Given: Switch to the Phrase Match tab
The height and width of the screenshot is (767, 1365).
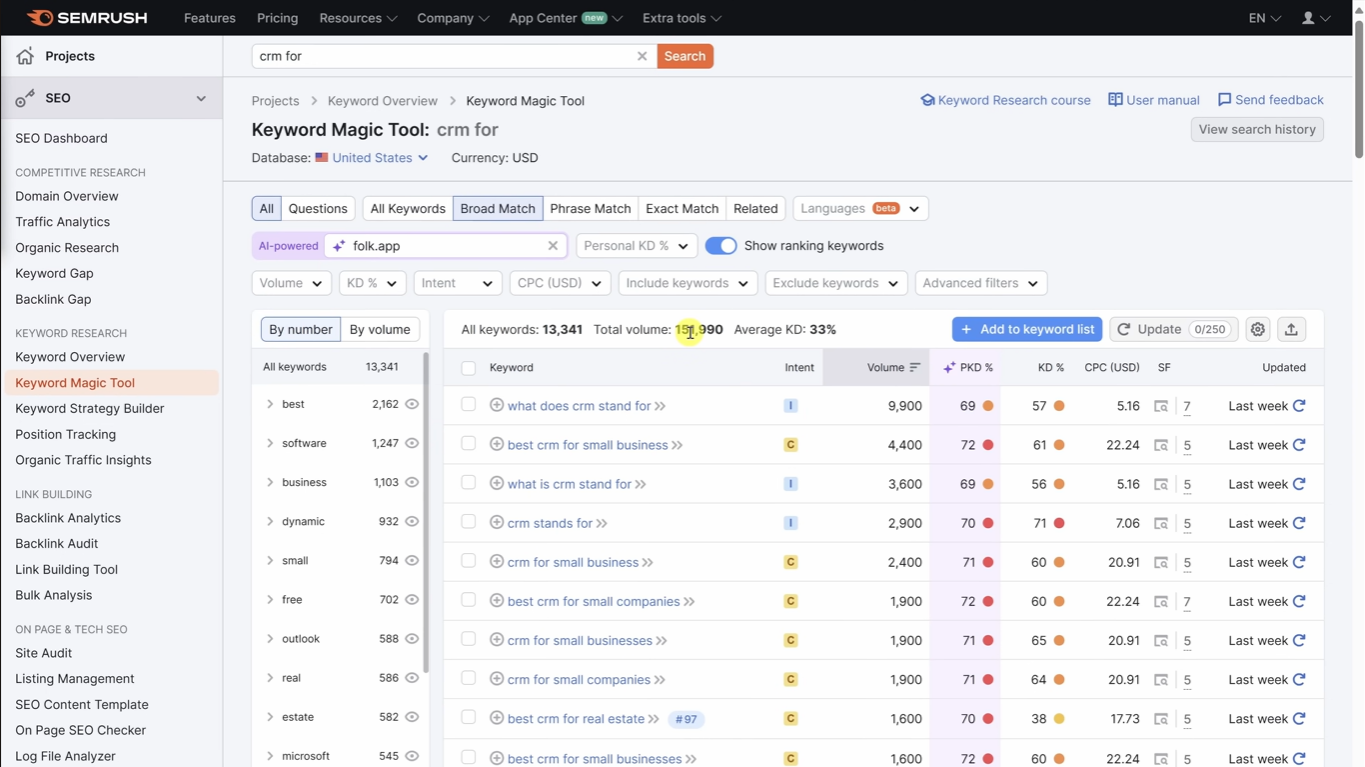Looking at the screenshot, I should point(590,208).
